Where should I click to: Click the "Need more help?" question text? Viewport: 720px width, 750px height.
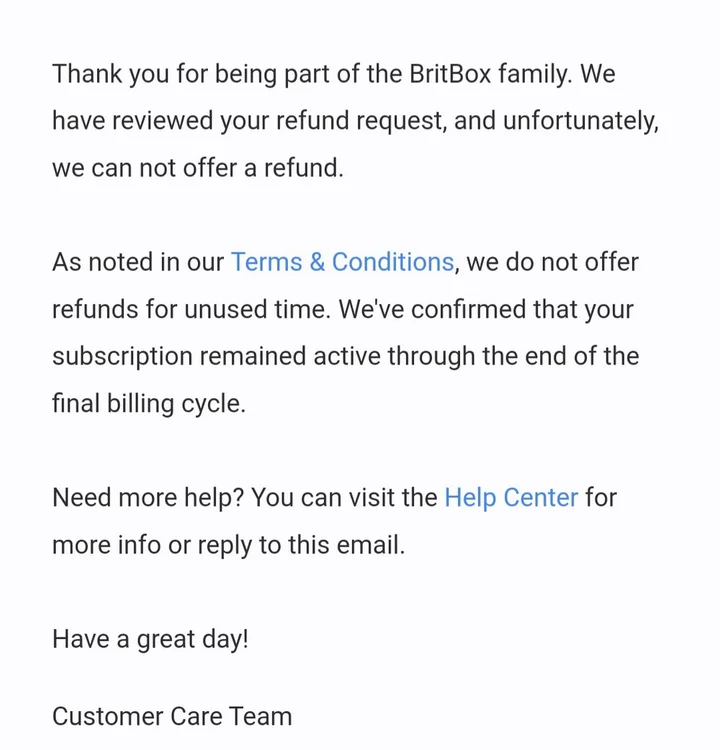(148, 498)
